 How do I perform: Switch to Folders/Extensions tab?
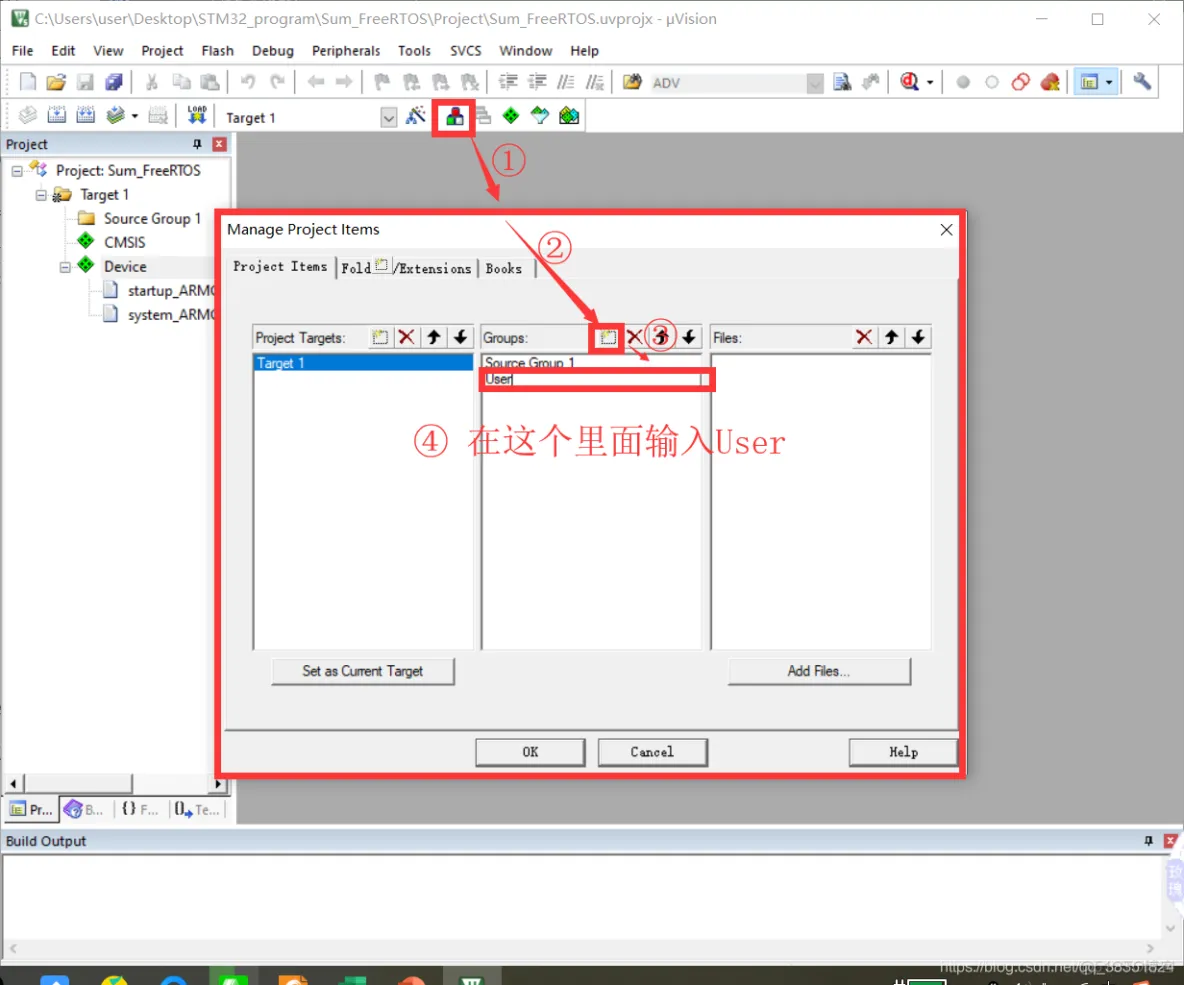coord(406,268)
